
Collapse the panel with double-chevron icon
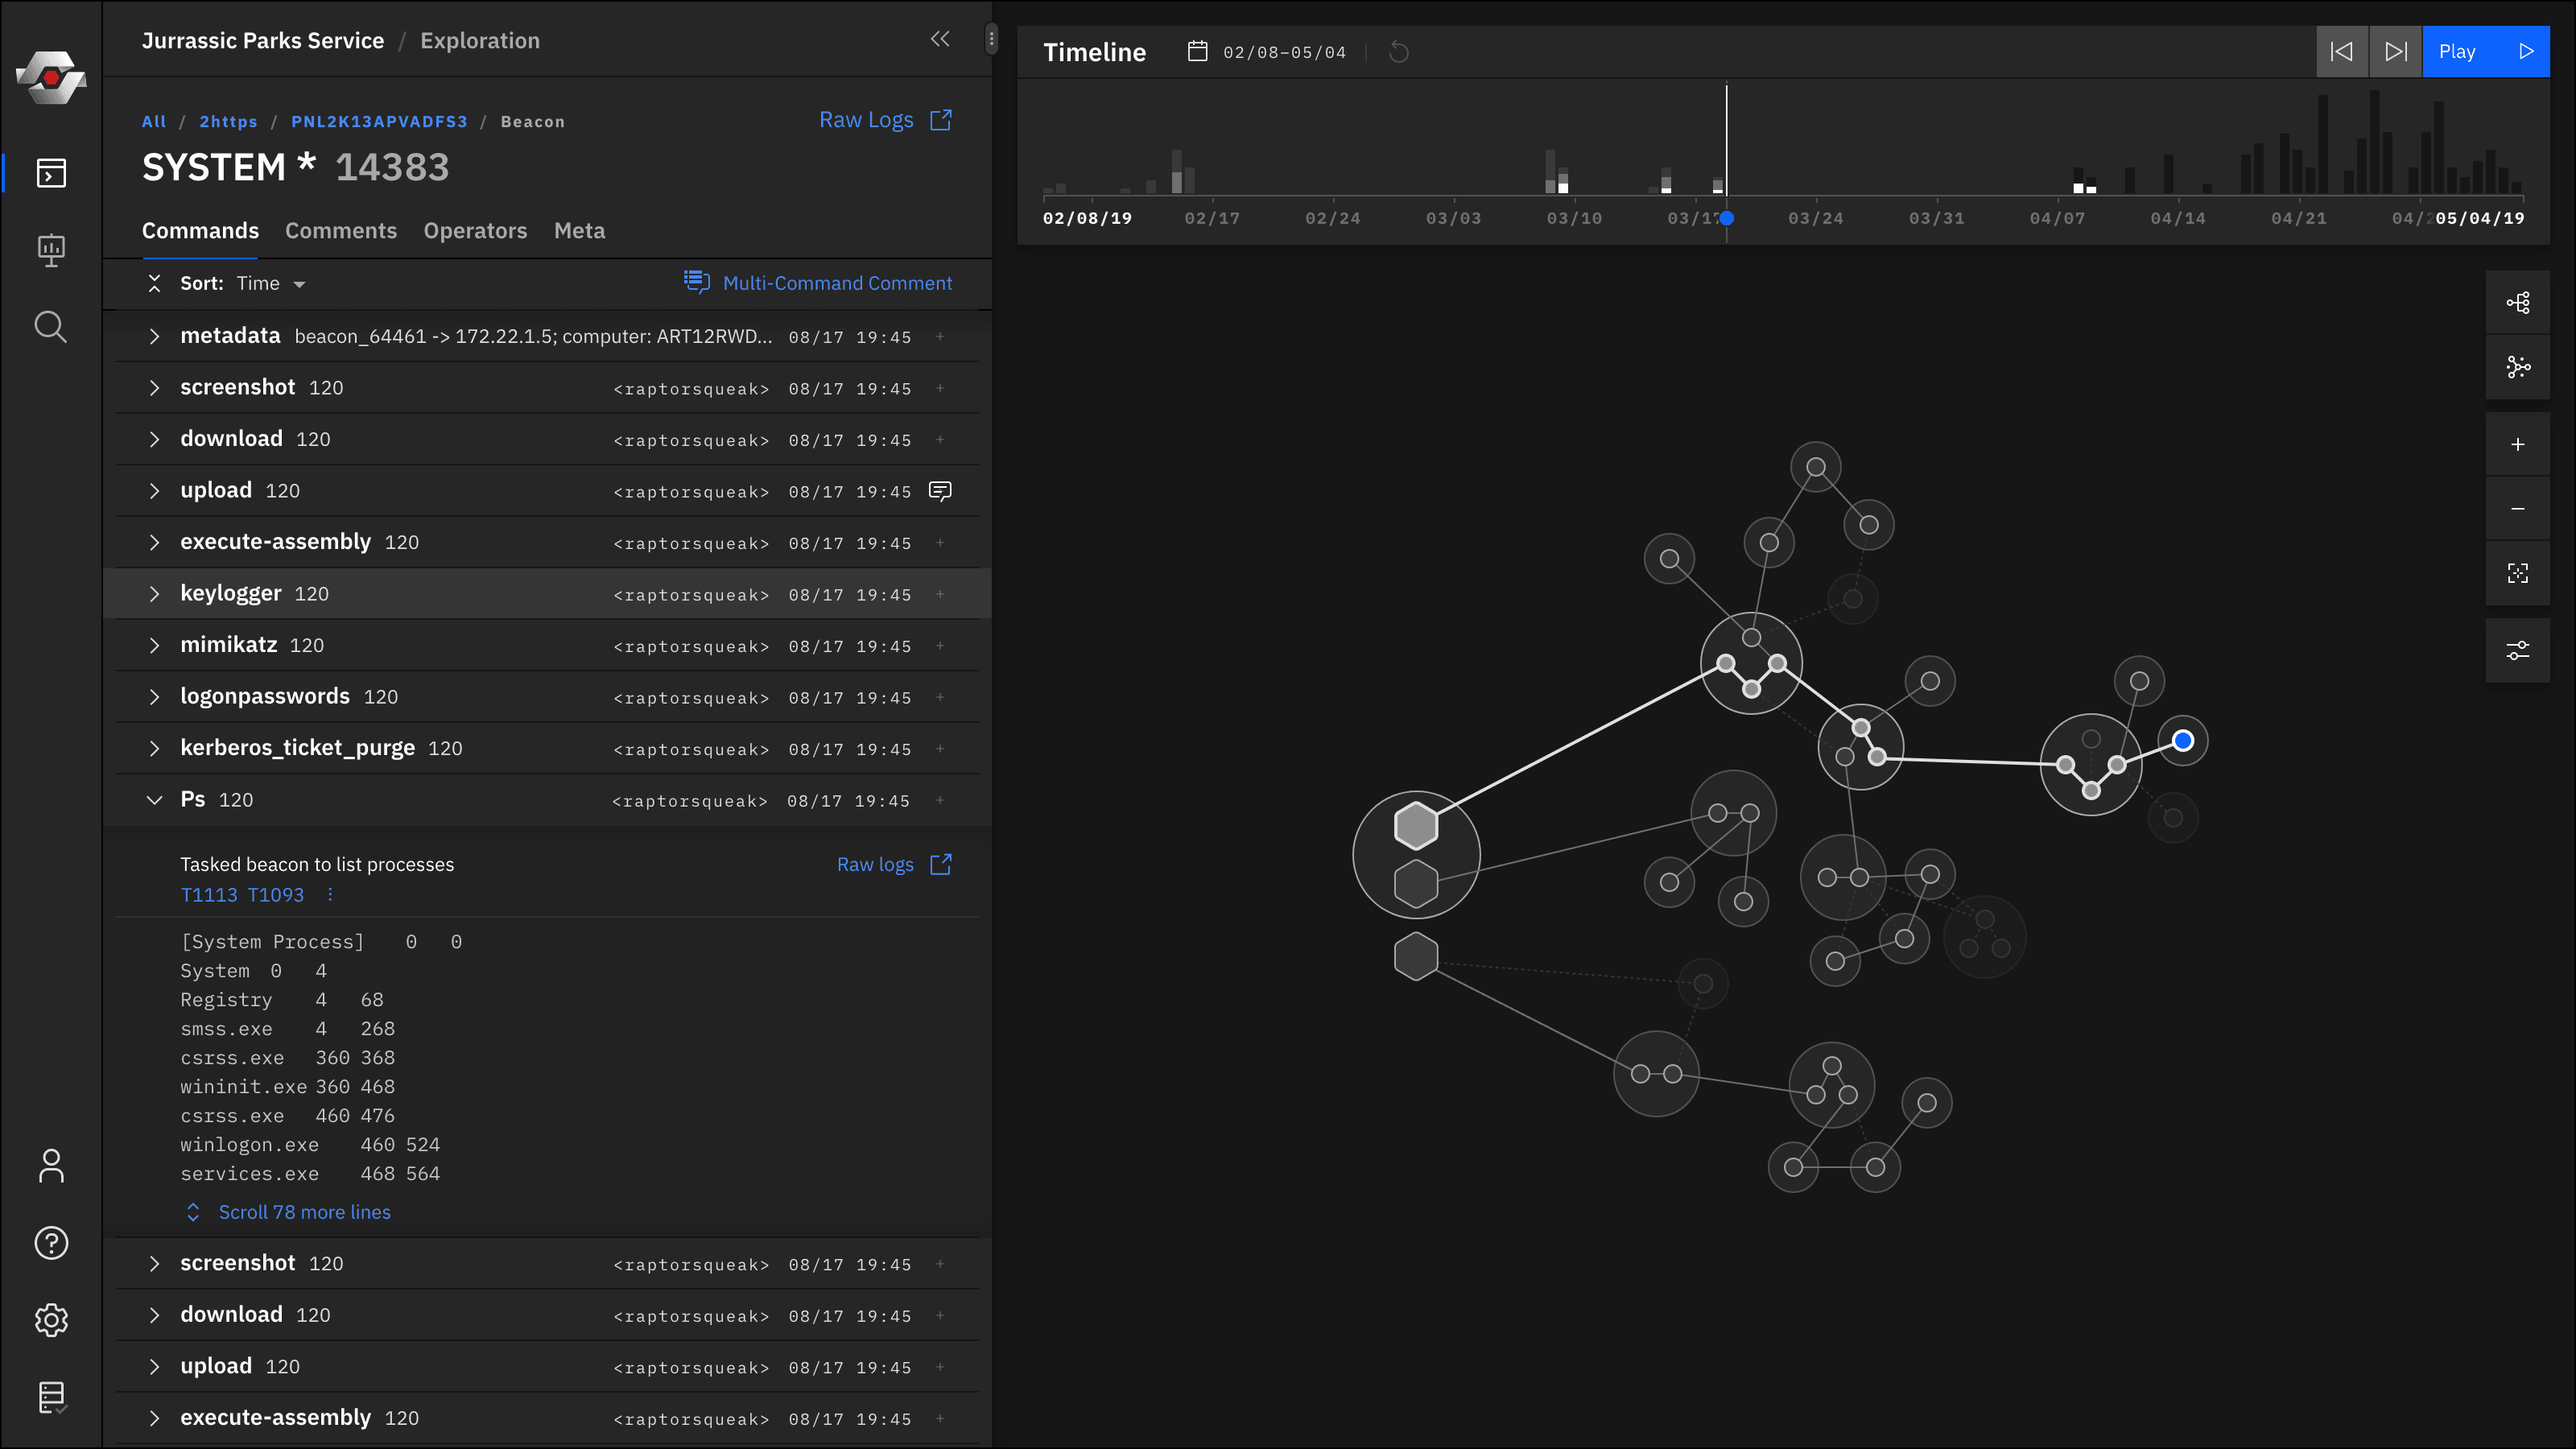(940, 39)
